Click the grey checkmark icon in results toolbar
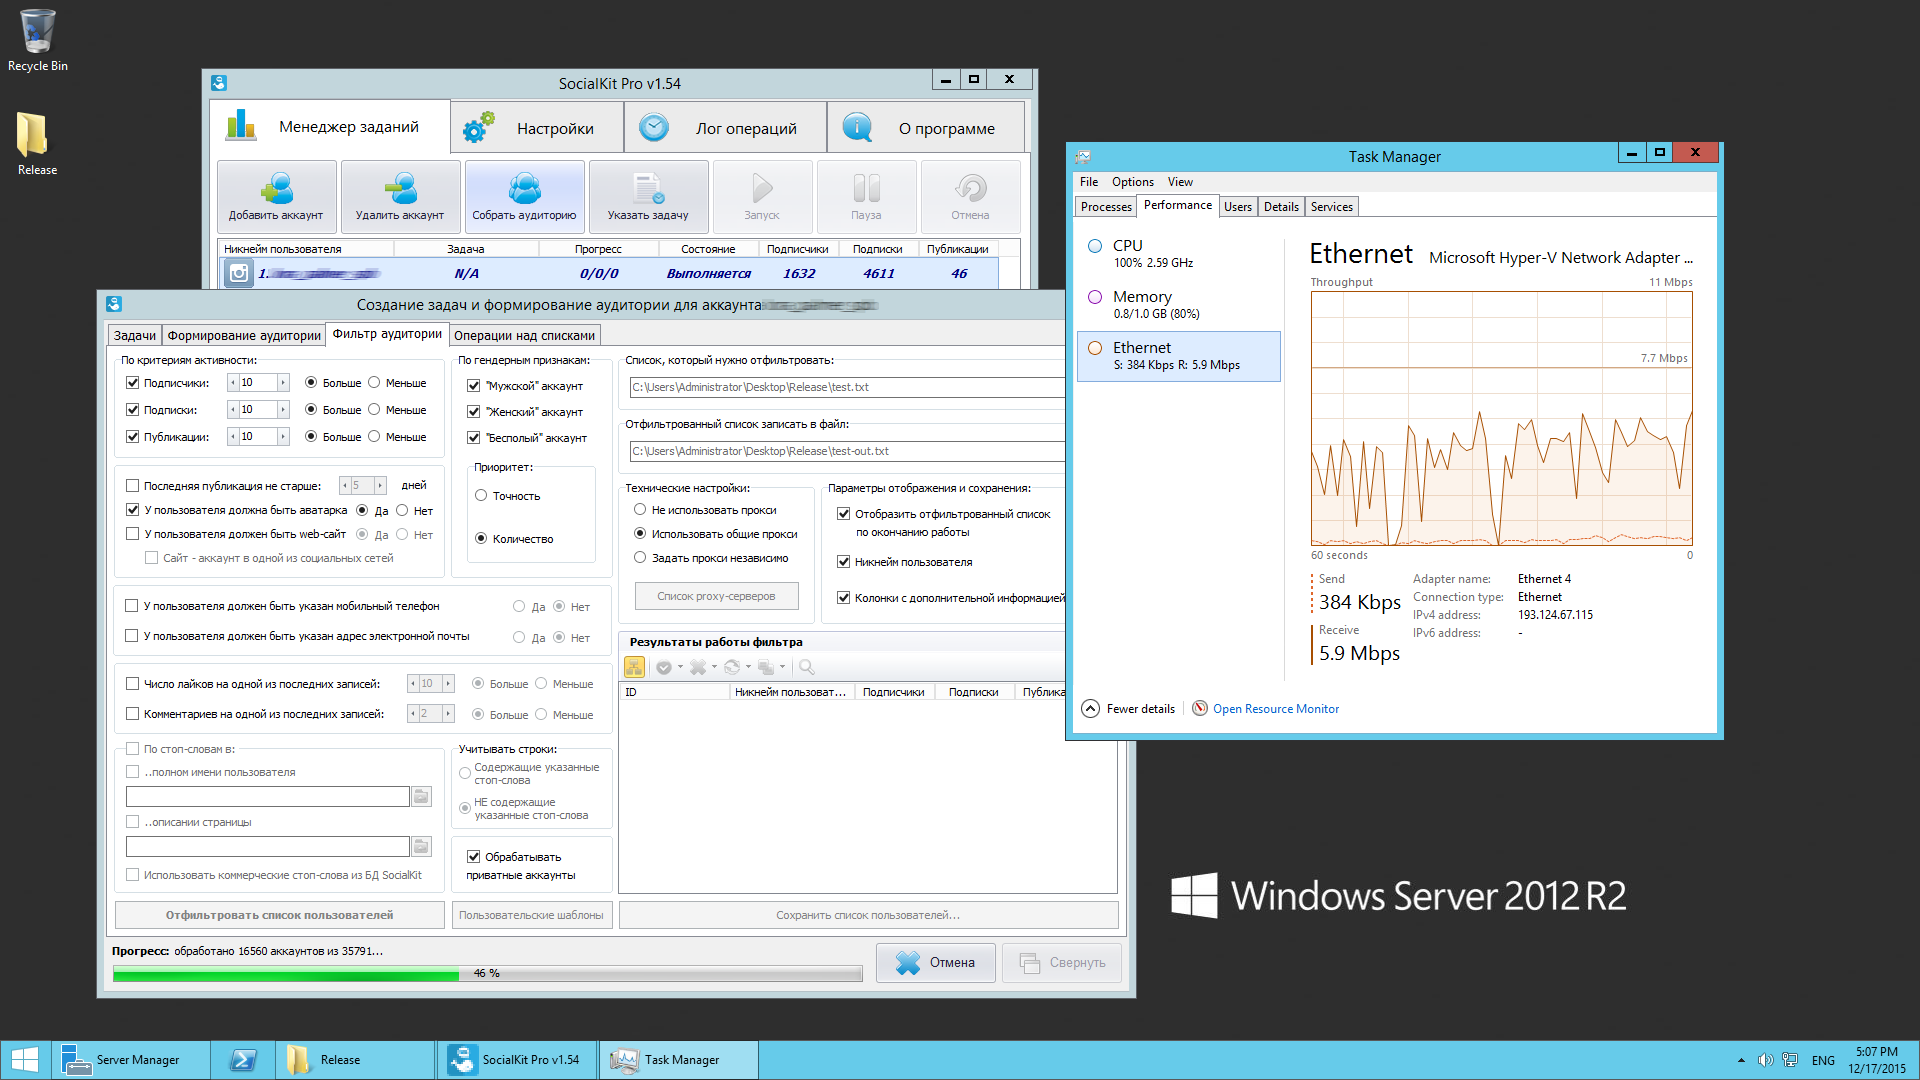Screen dimensions: 1920x1080 (663, 667)
